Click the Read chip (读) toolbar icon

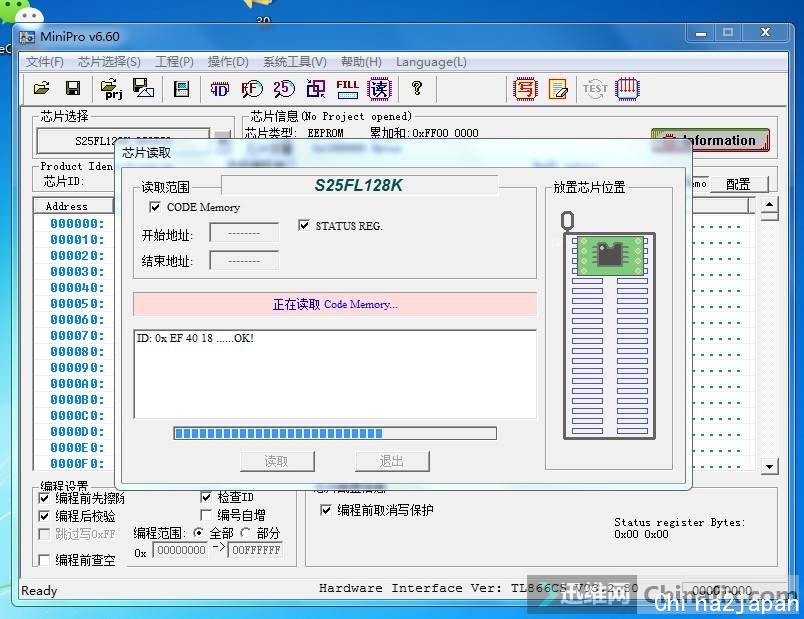click(379, 89)
